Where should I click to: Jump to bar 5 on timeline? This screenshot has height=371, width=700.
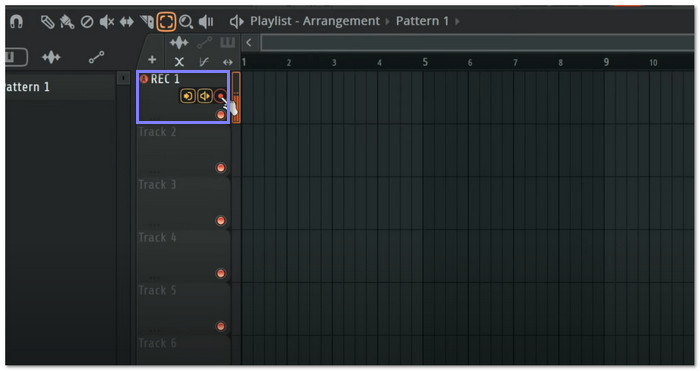pyautogui.click(x=425, y=62)
